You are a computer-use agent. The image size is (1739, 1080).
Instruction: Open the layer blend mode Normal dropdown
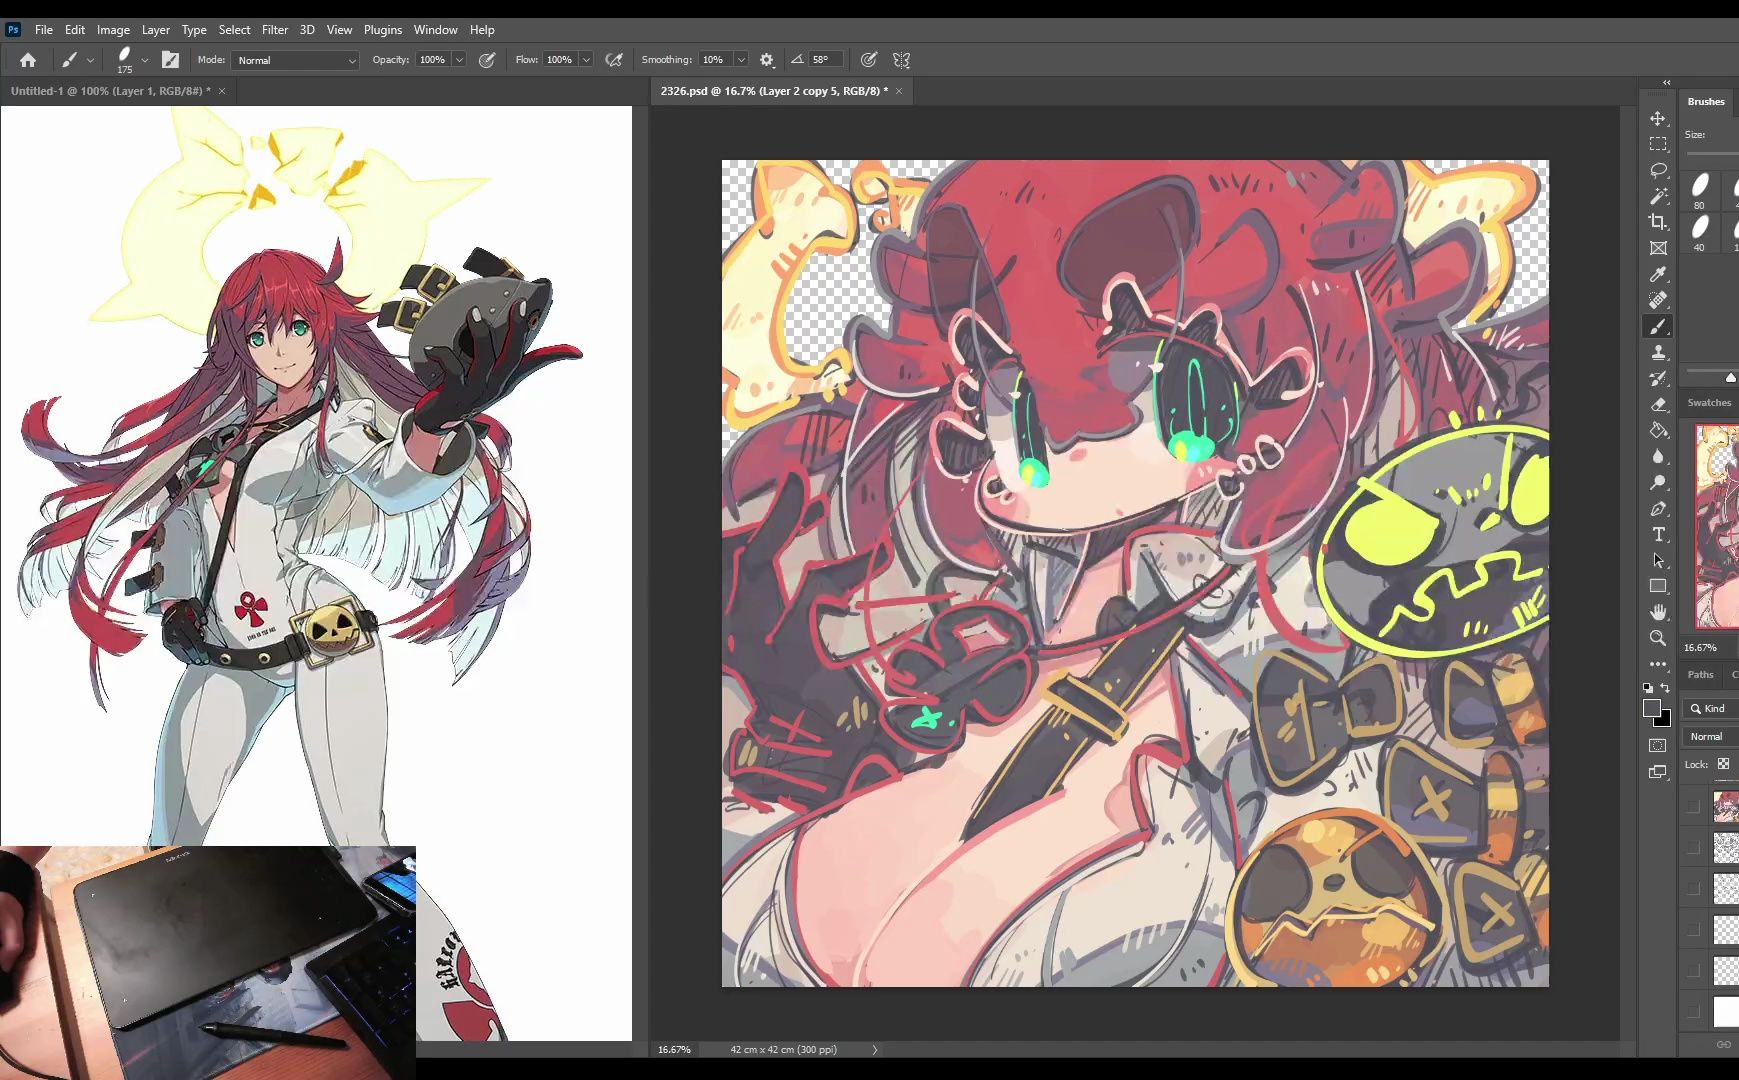tap(1711, 736)
